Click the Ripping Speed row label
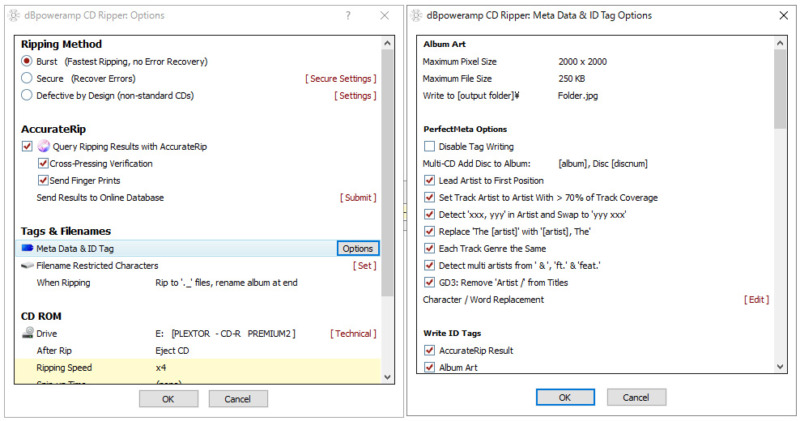 pyautogui.click(x=64, y=367)
